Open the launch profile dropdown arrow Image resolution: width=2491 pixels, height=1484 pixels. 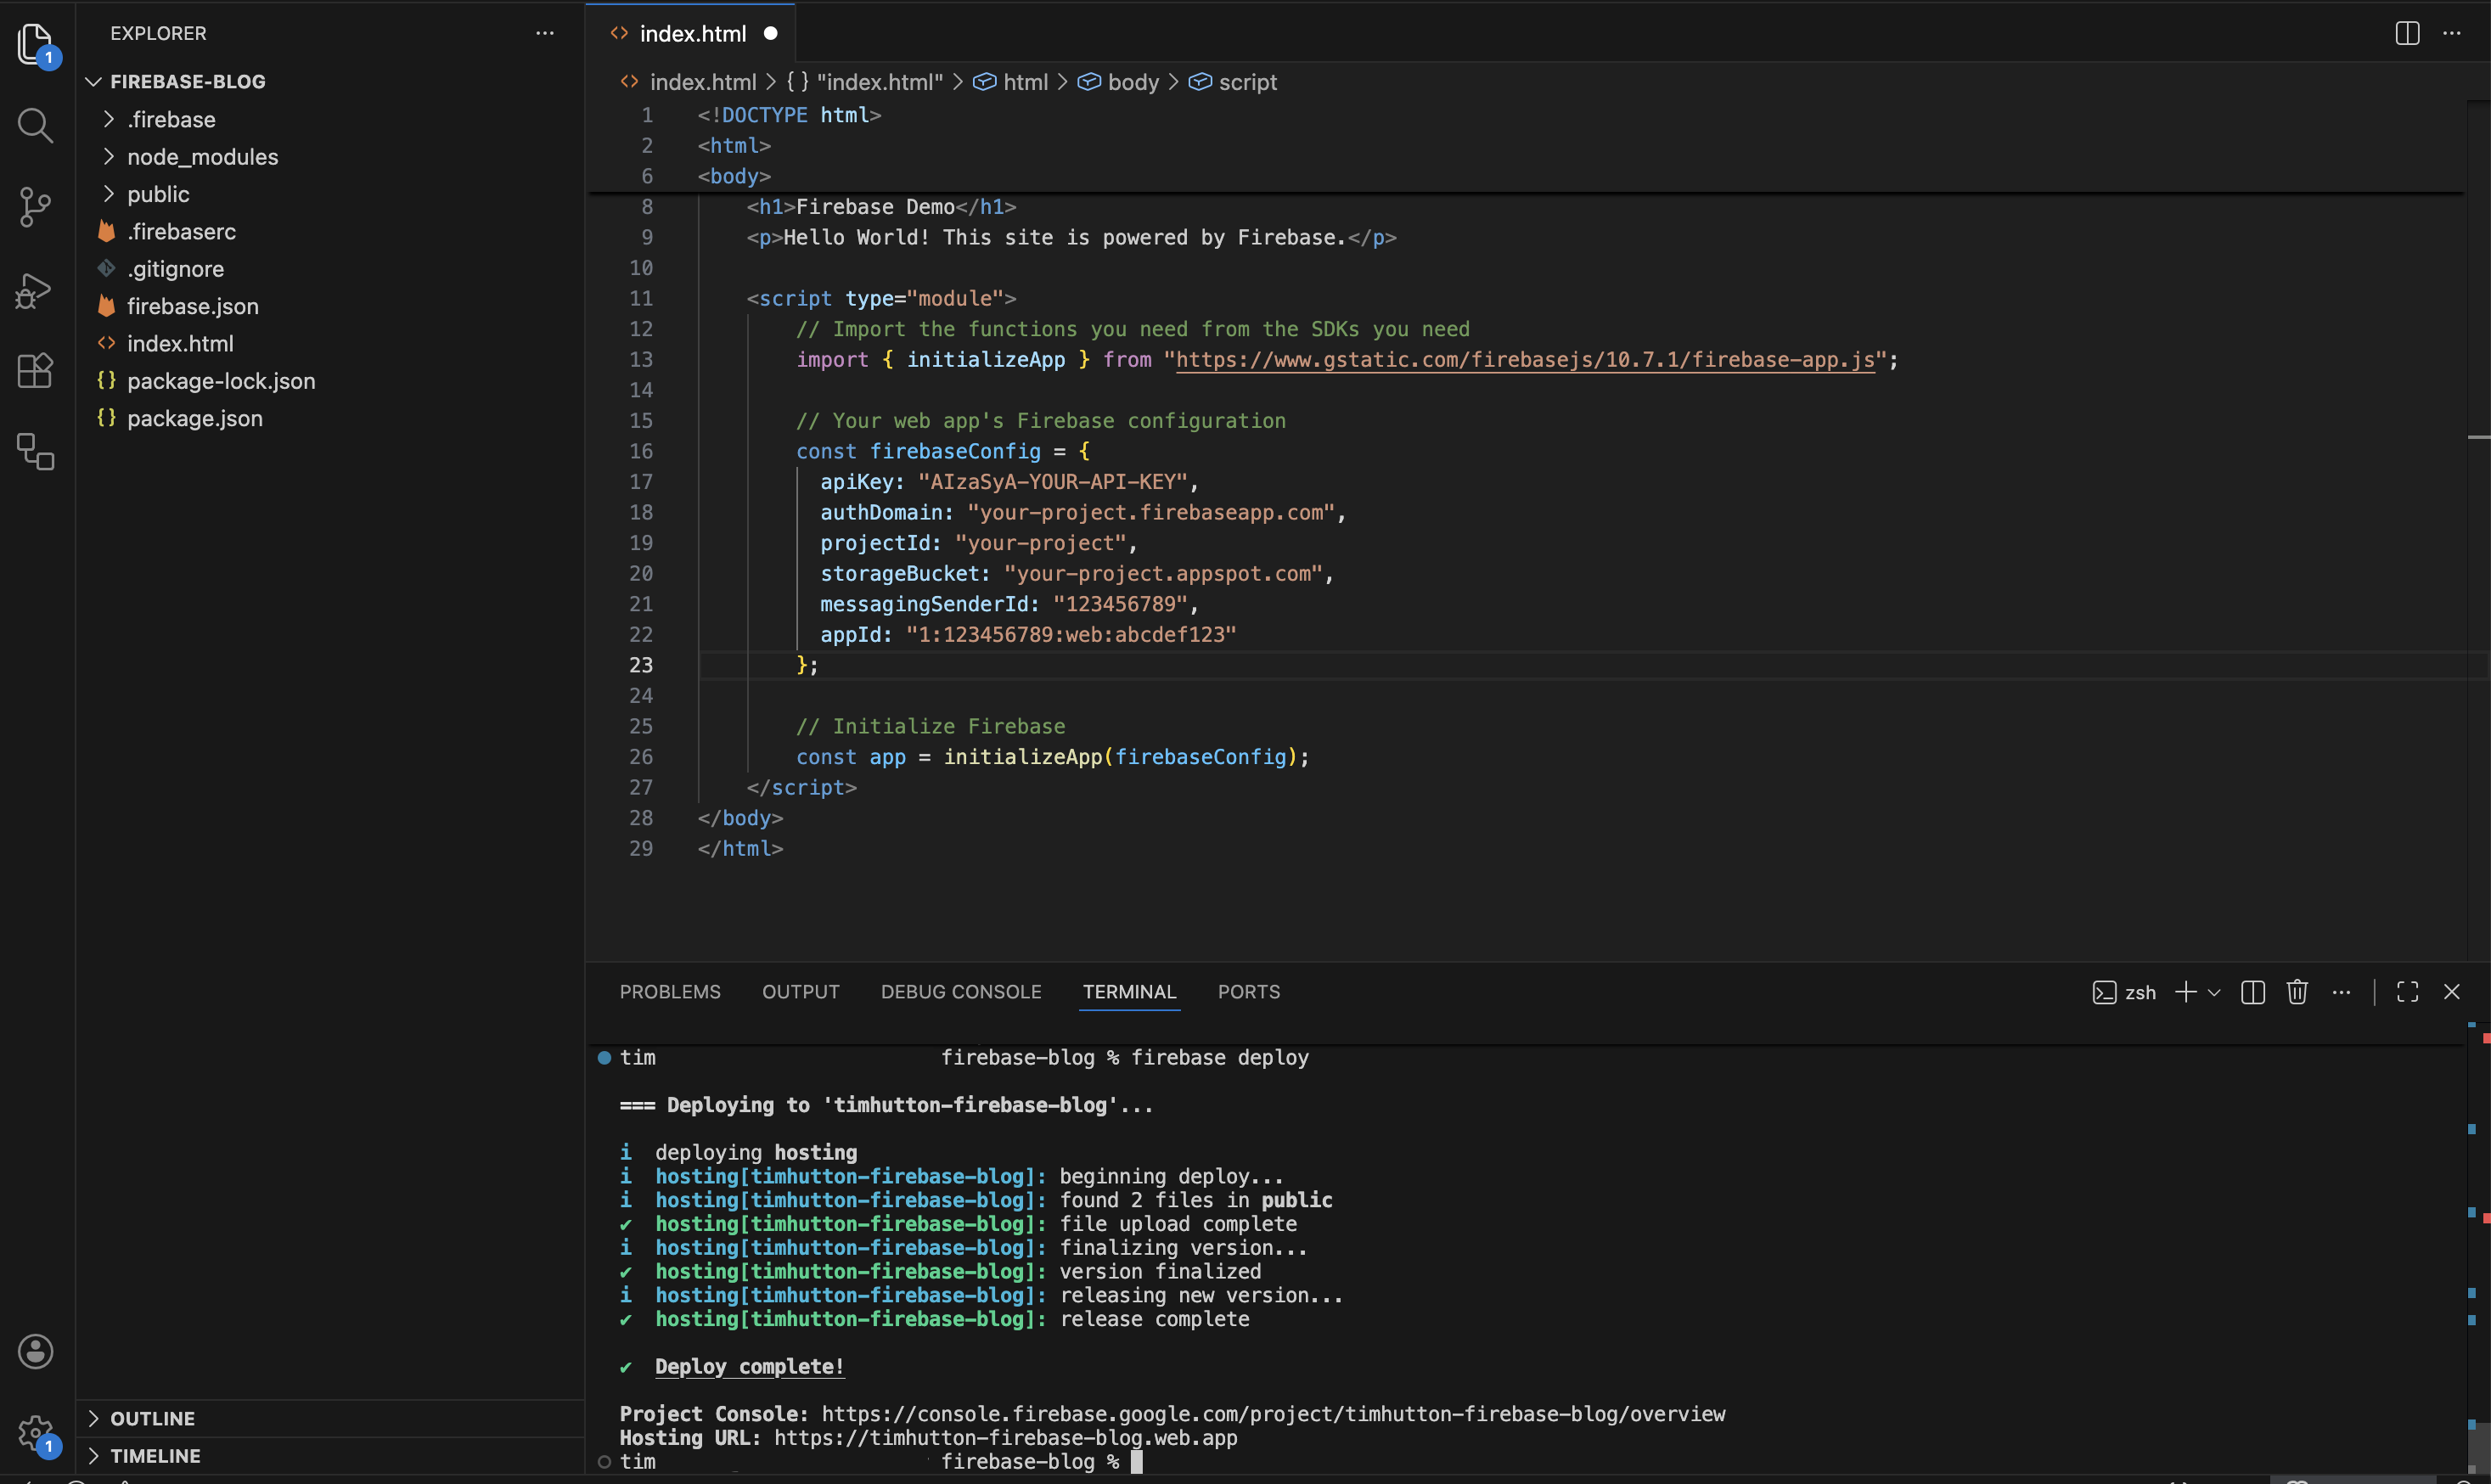pos(2214,992)
